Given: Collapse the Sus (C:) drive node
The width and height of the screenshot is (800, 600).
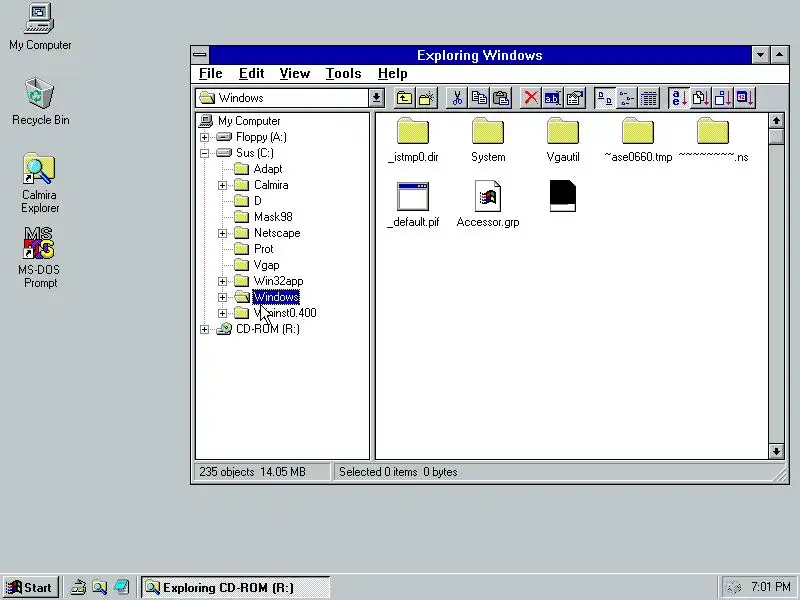Looking at the screenshot, I should 205,153.
